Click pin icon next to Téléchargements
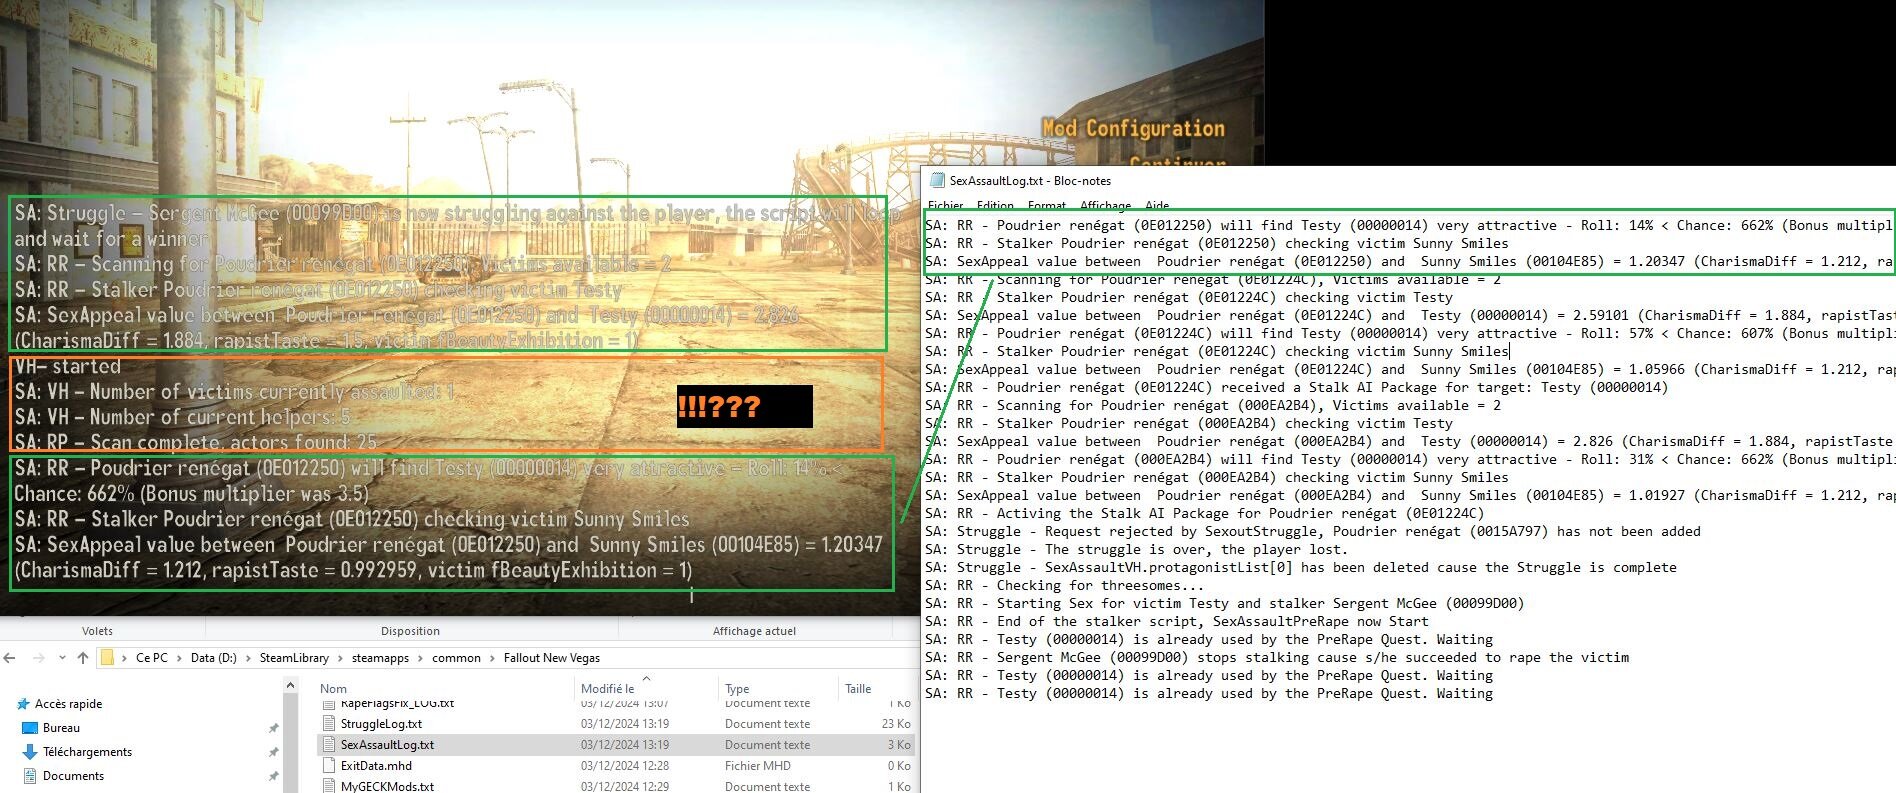The image size is (1896, 793). click(x=273, y=752)
